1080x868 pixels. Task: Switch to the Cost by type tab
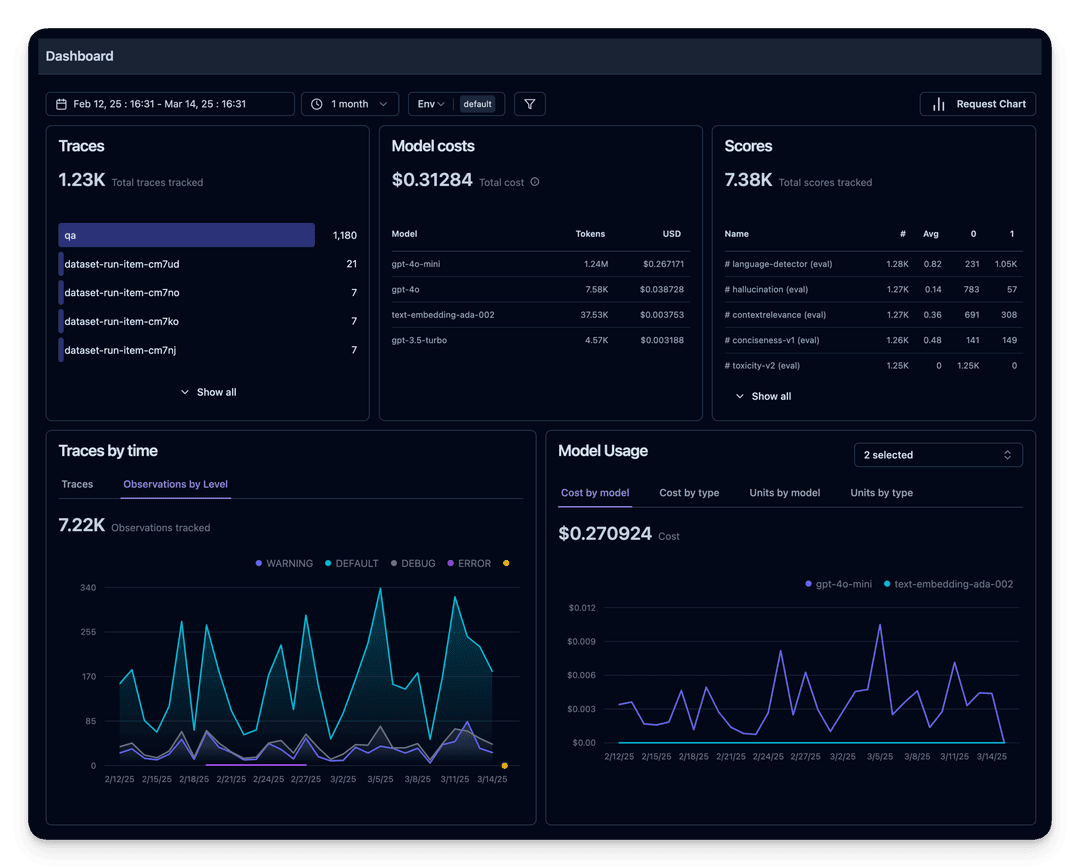tap(689, 493)
